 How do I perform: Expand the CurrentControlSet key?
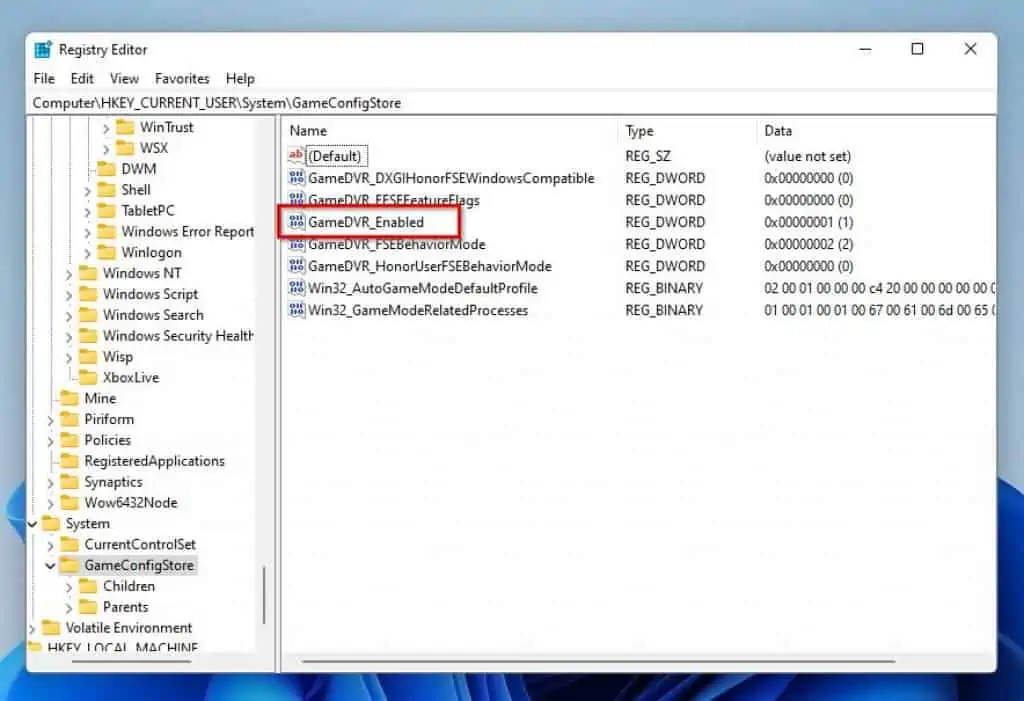[50, 545]
